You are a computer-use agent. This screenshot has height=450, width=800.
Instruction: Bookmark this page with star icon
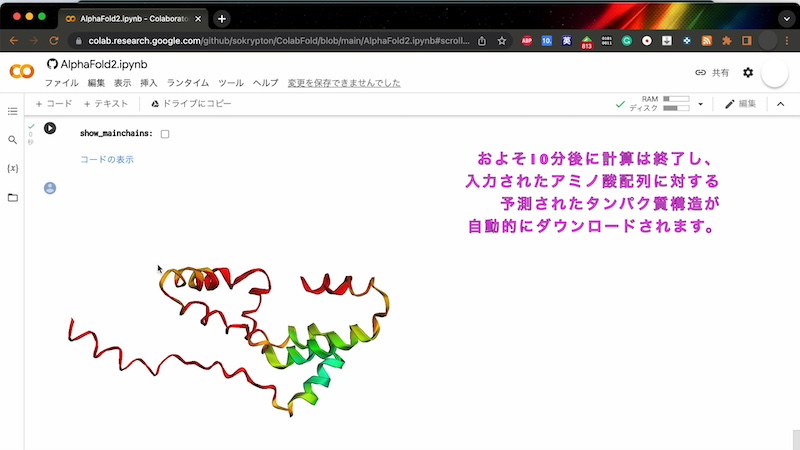click(502, 41)
